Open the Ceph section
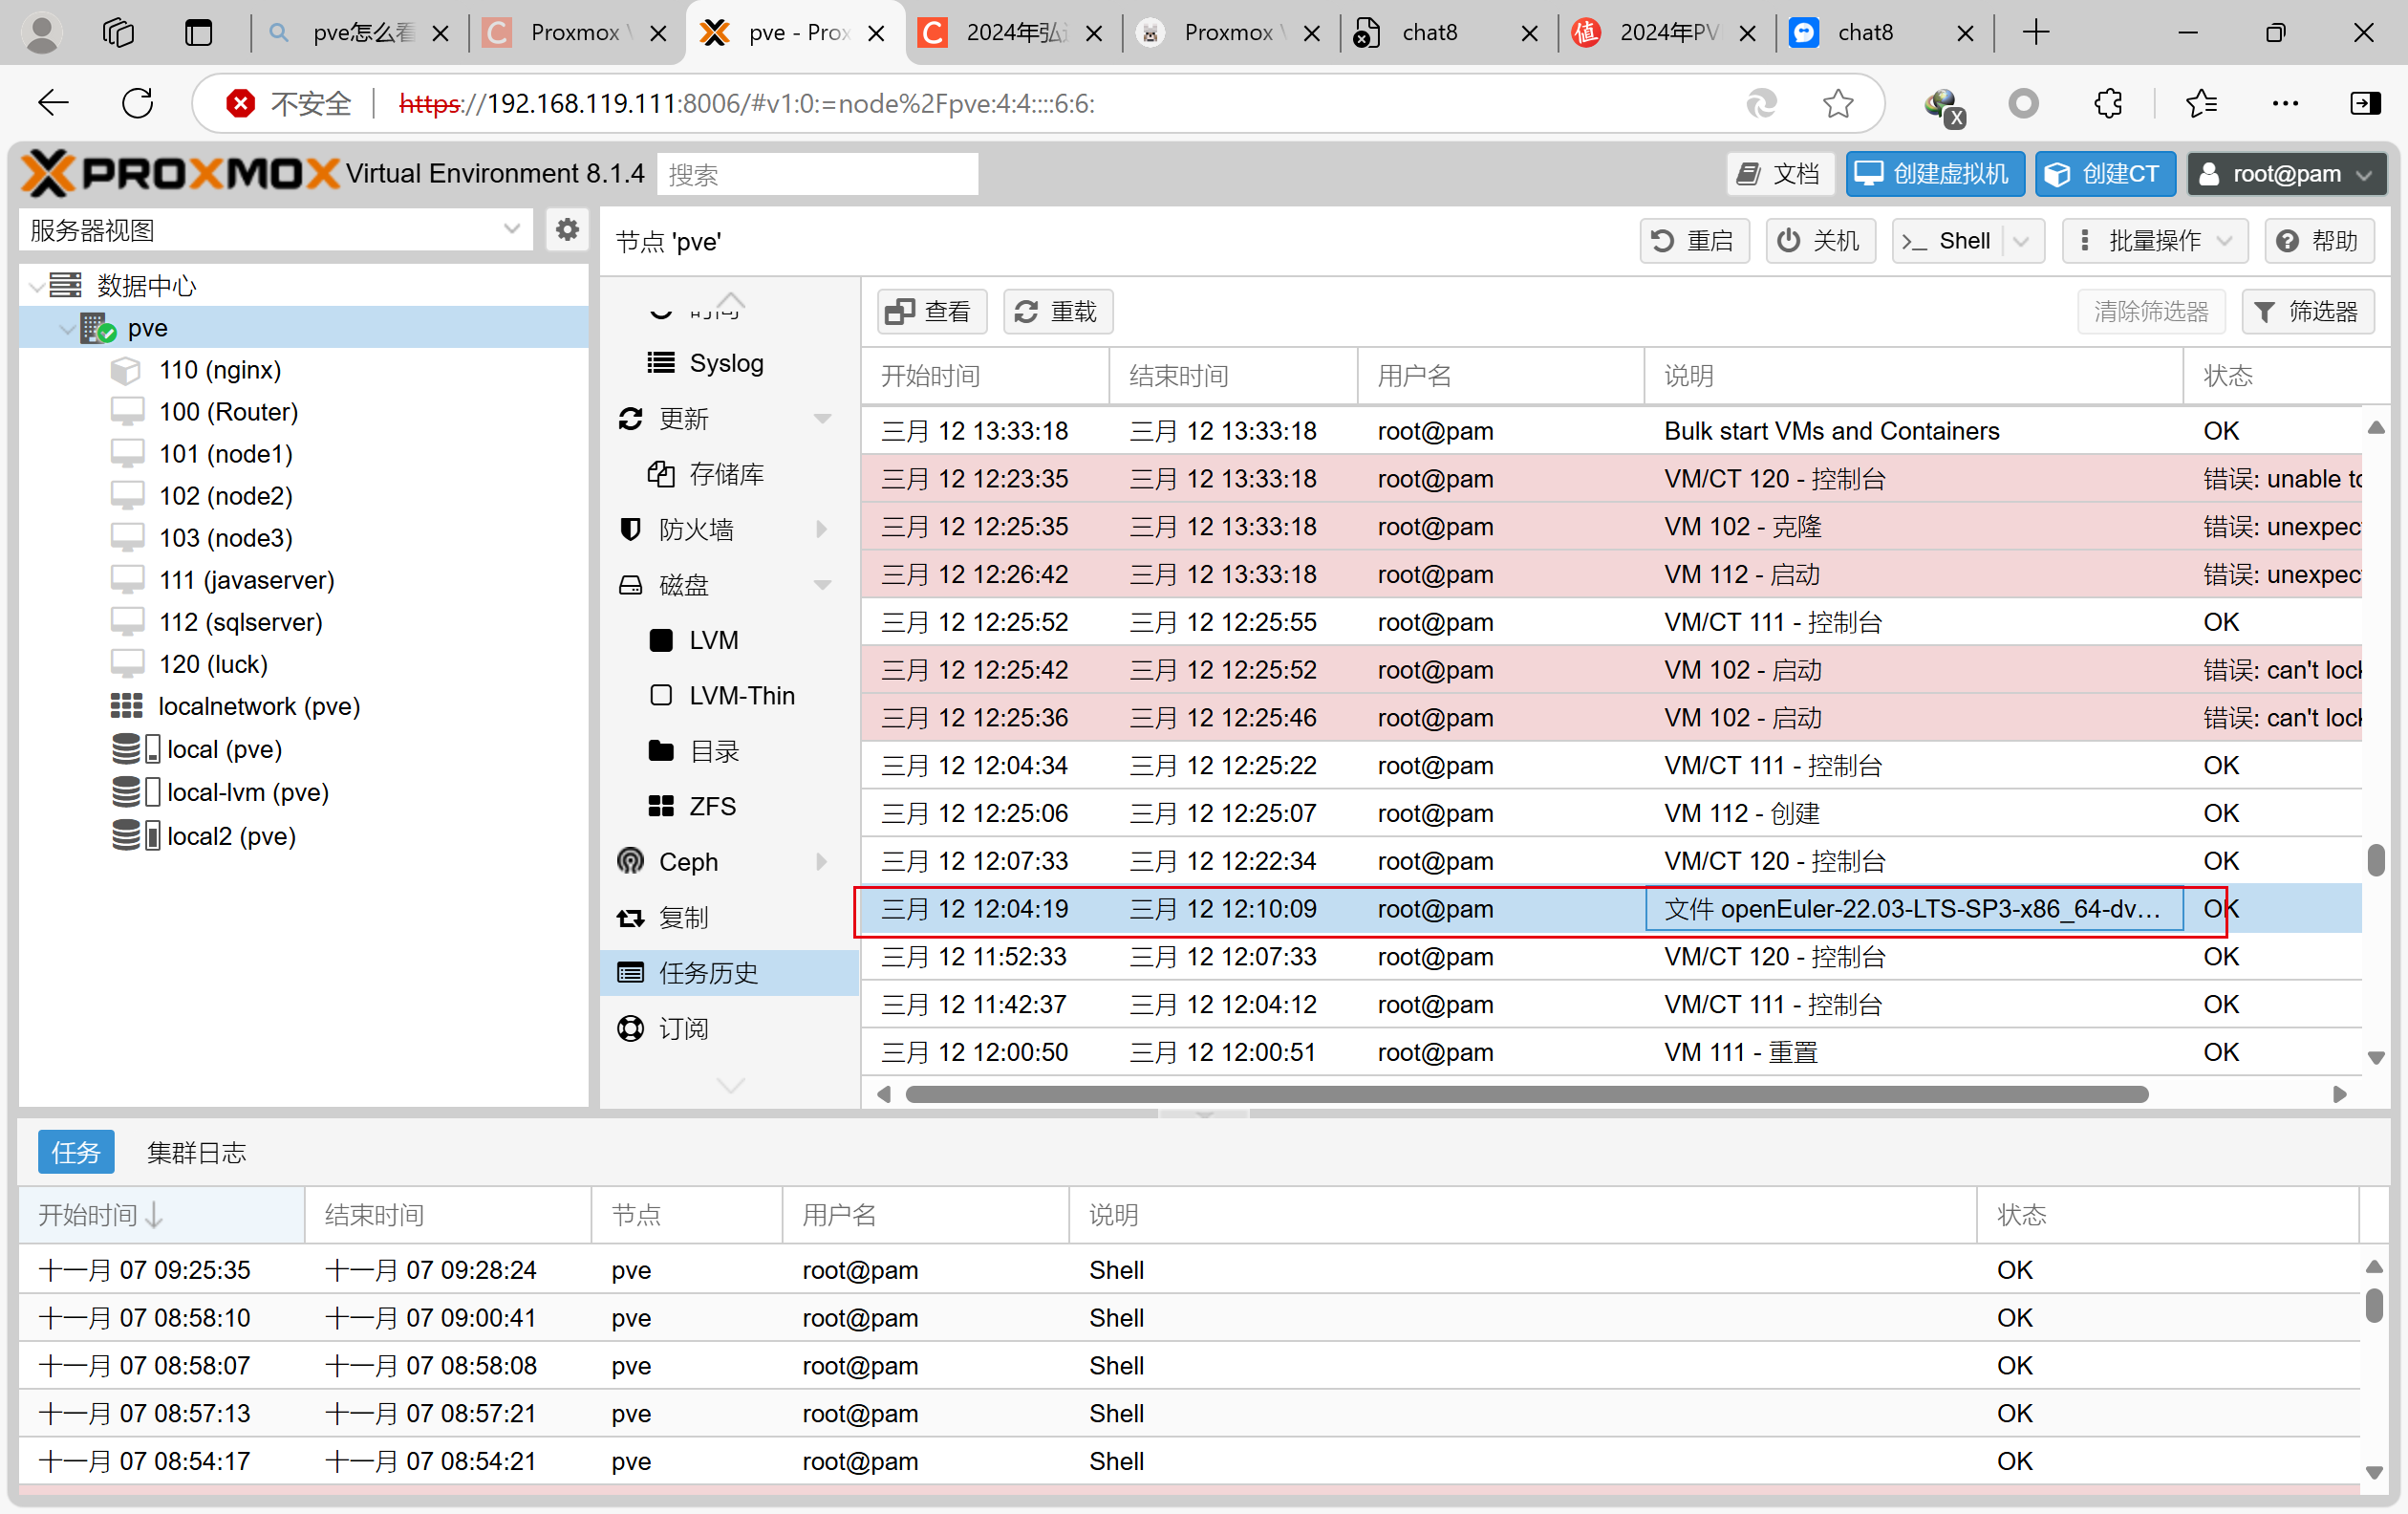 688,861
